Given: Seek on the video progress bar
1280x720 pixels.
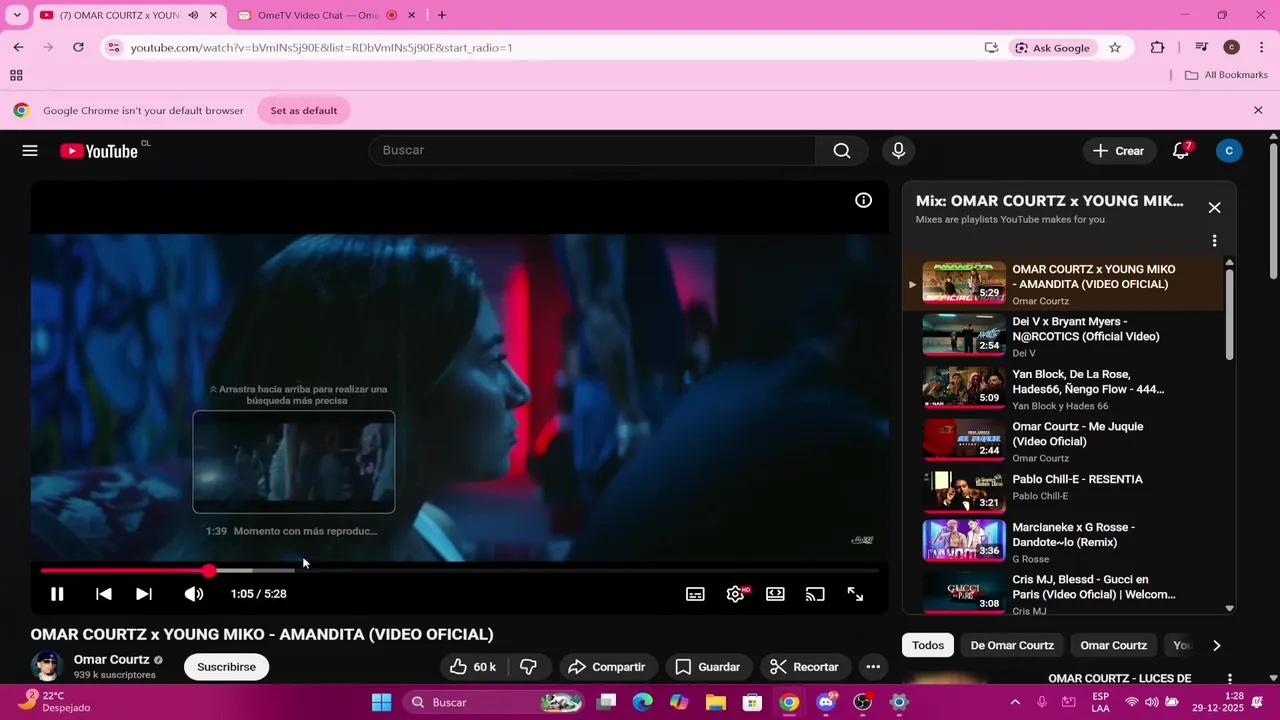Looking at the screenshot, I should (x=460, y=571).
